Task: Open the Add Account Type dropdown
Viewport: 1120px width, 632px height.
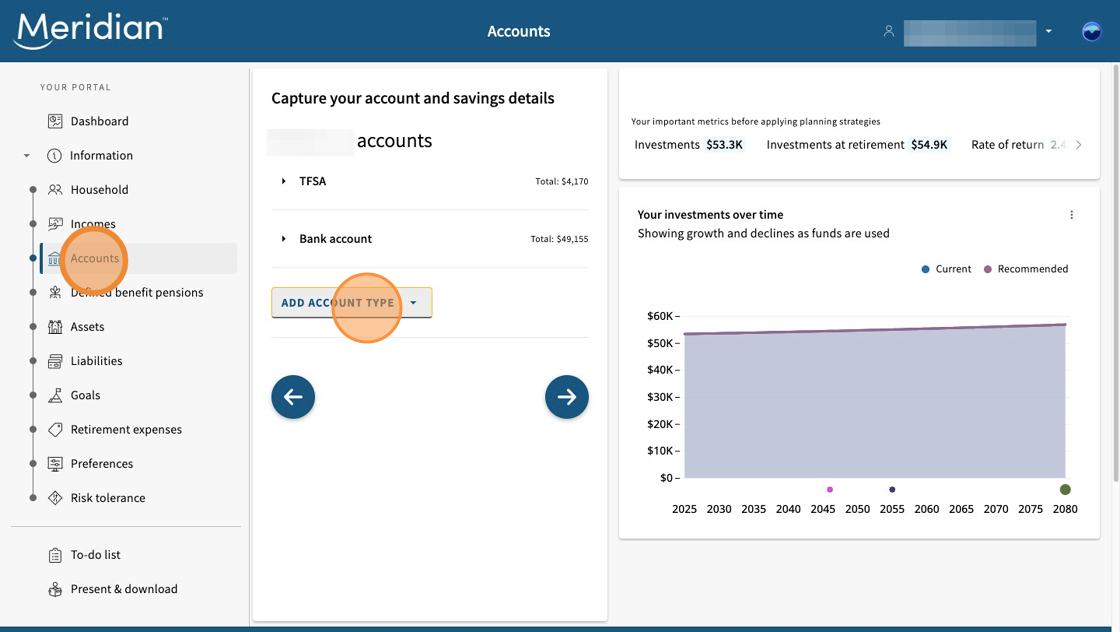Action: 351,303
